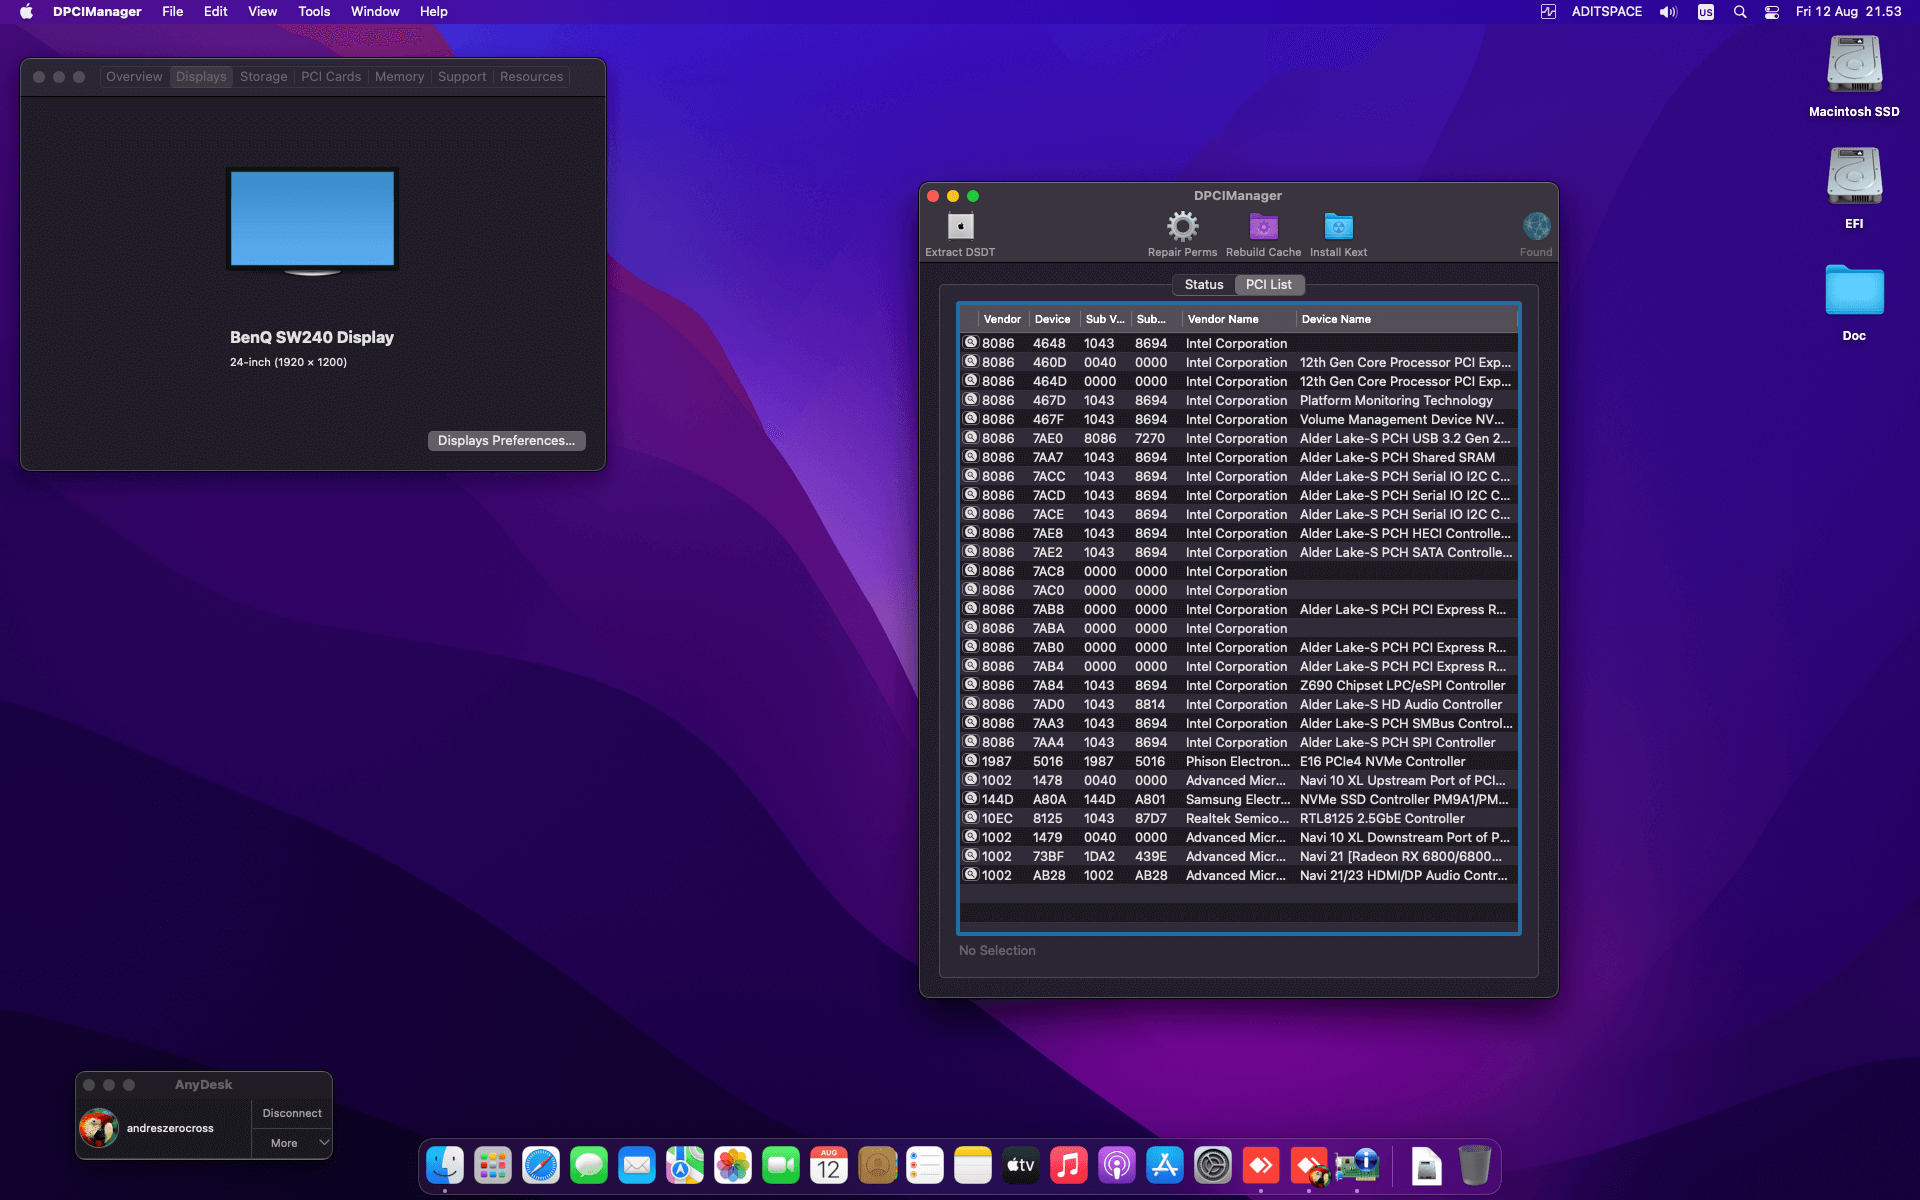
Task: Disconnect the AnyDesk session
Action: click(291, 1112)
